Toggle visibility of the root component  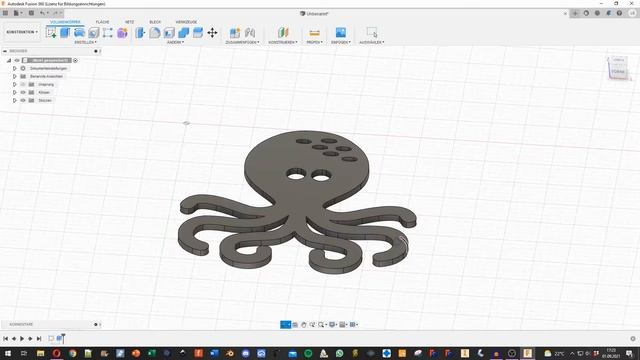point(17,60)
